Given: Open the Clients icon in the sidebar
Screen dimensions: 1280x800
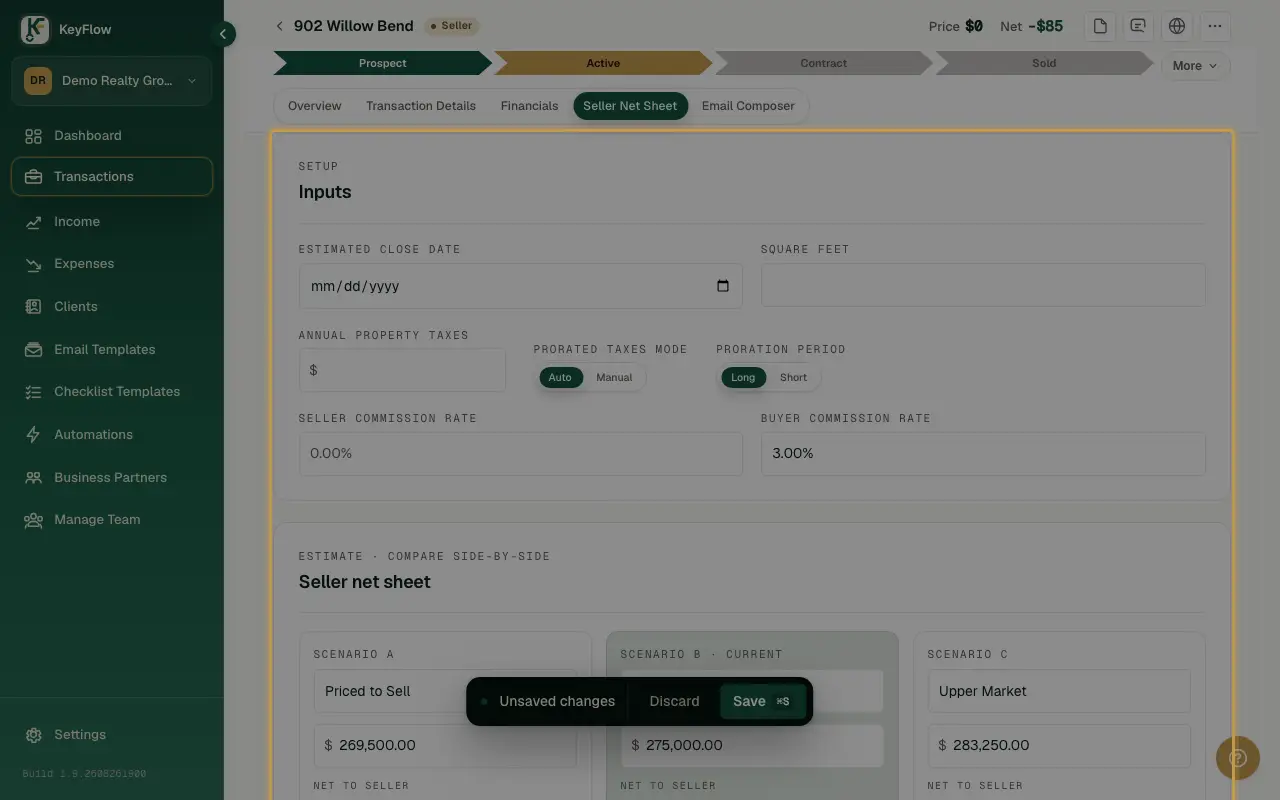Looking at the screenshot, I should (33, 307).
